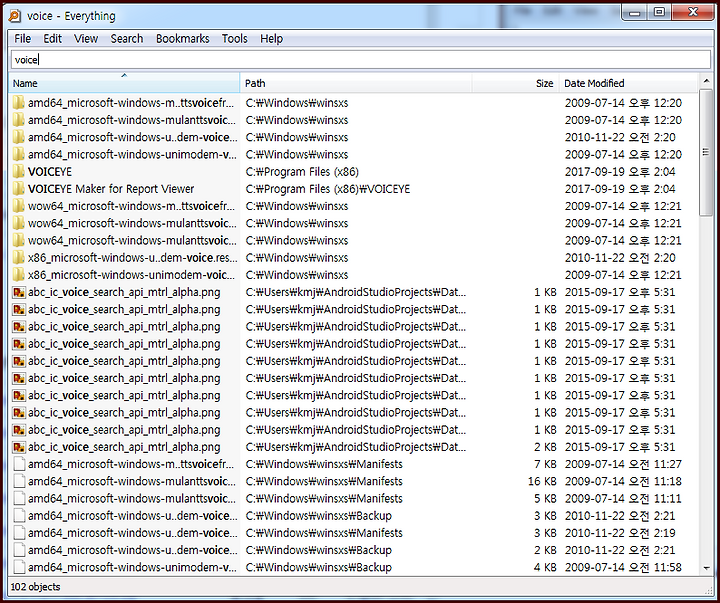
Task: Click the scrollbar up arrow of the results list
Action: 706,81
